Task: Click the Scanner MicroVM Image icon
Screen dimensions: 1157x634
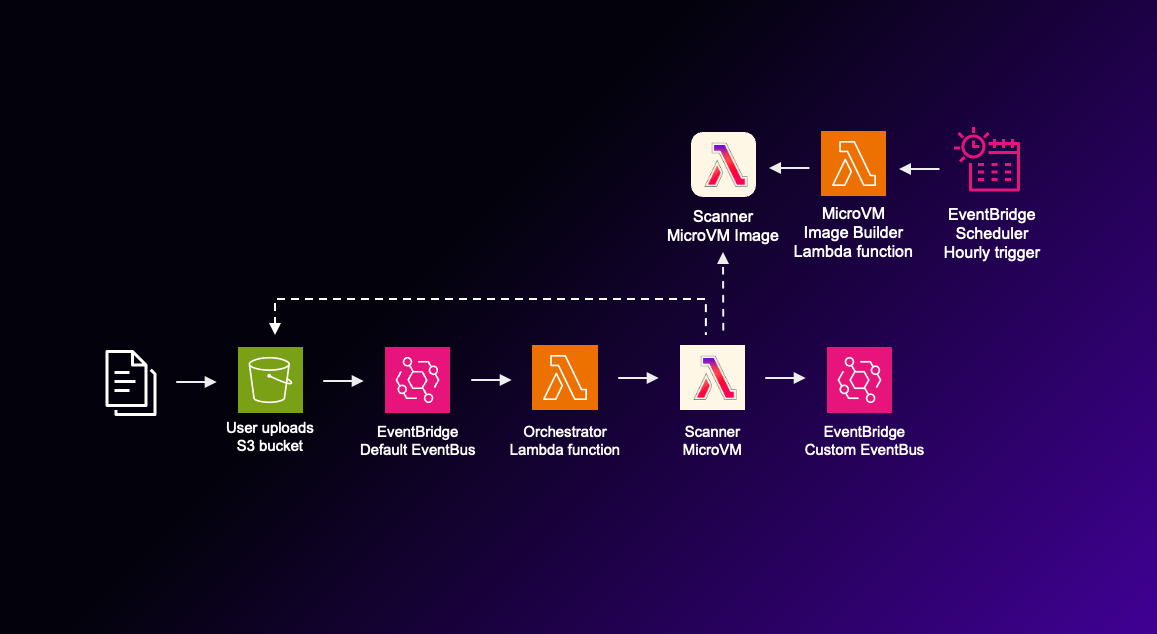Action: (x=723, y=165)
